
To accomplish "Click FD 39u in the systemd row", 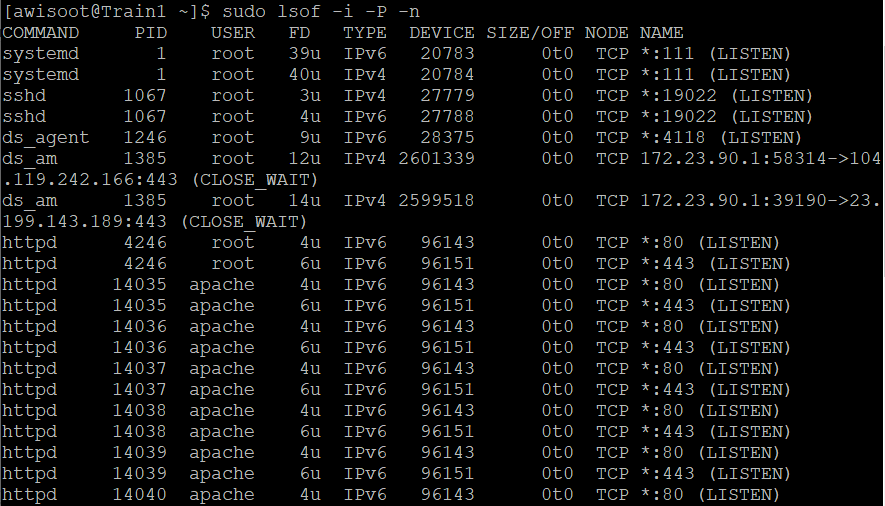I will coord(305,54).
